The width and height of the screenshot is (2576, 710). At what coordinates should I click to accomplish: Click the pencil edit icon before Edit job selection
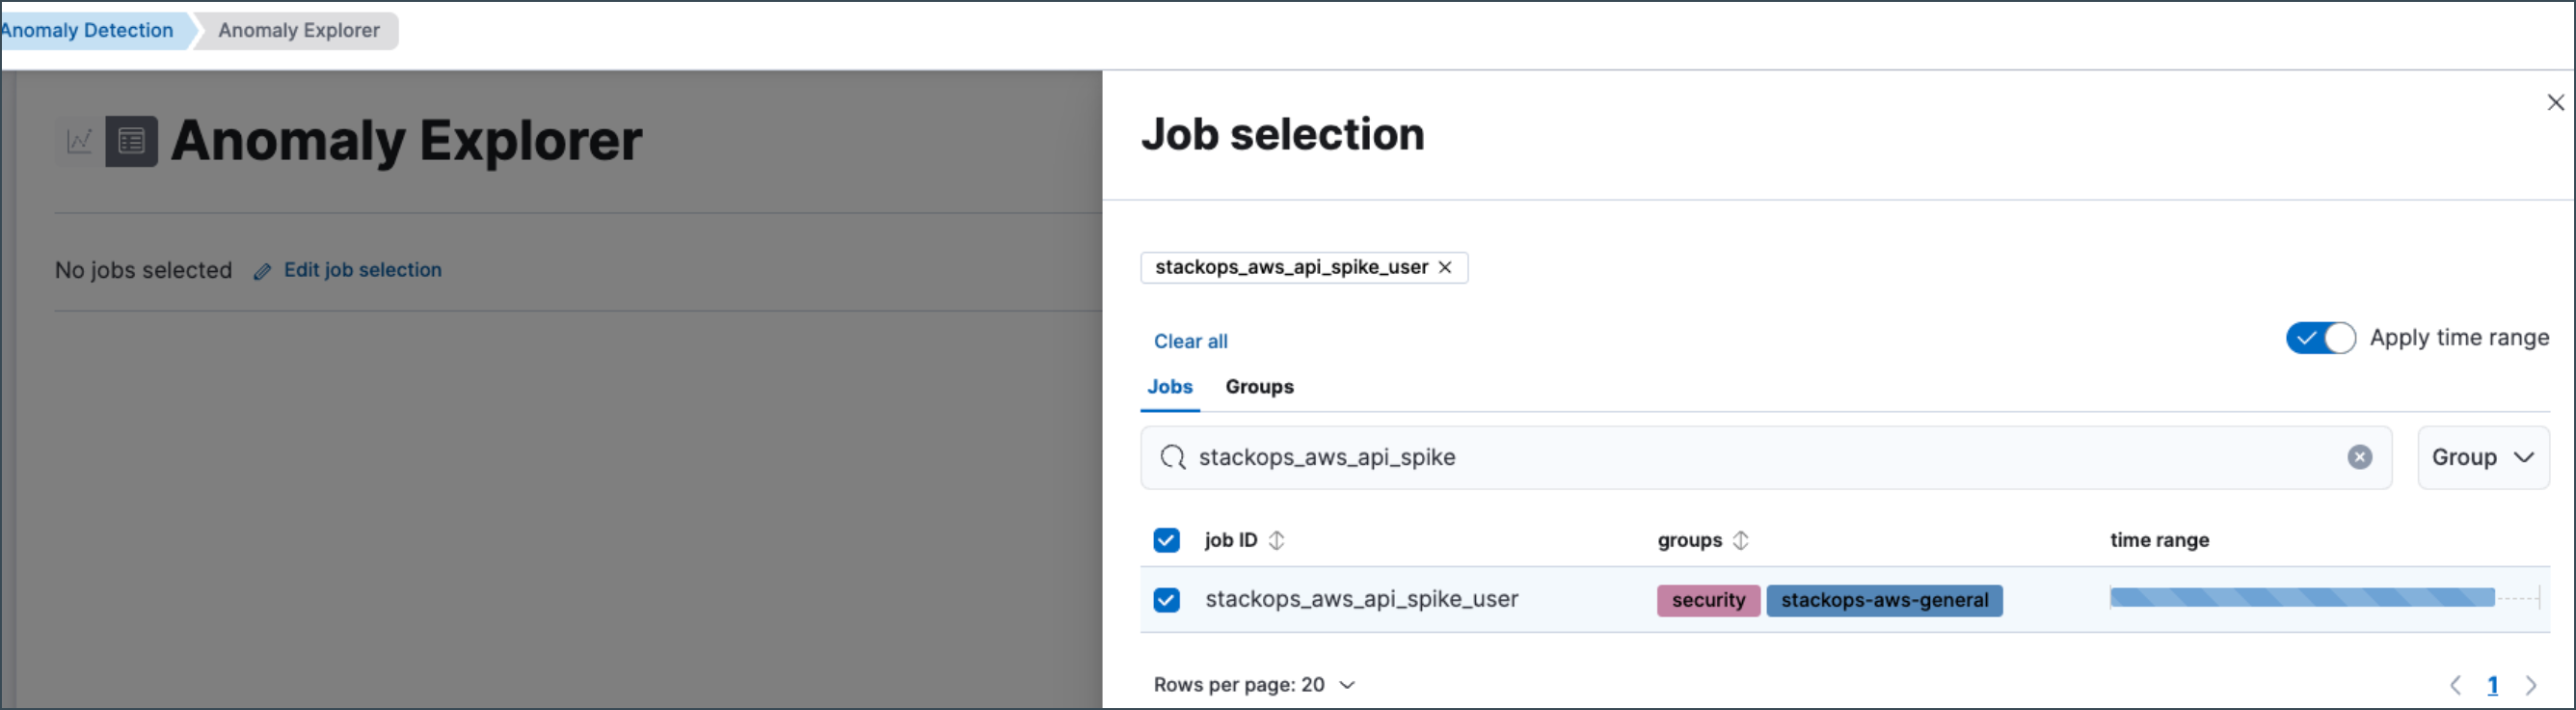(263, 270)
